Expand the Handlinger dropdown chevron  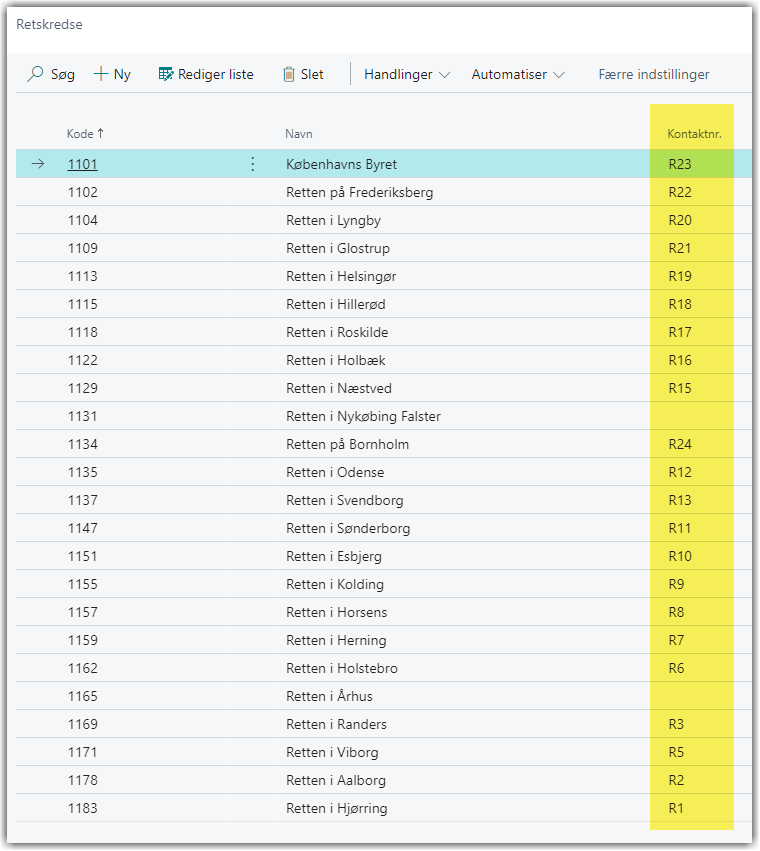pyautogui.click(x=445, y=75)
